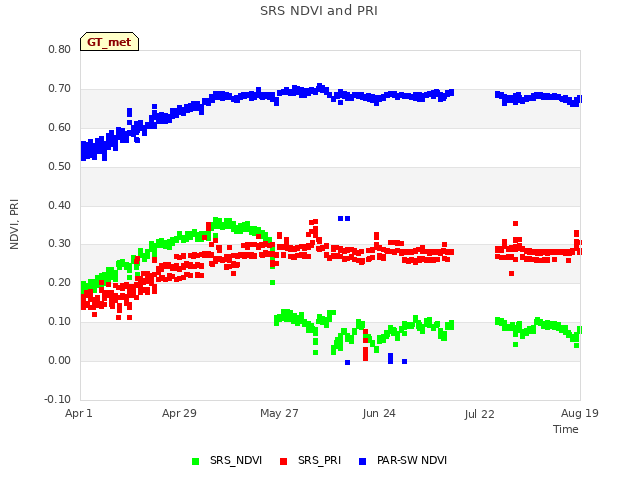Click the May 27 x-axis label

point(279,413)
